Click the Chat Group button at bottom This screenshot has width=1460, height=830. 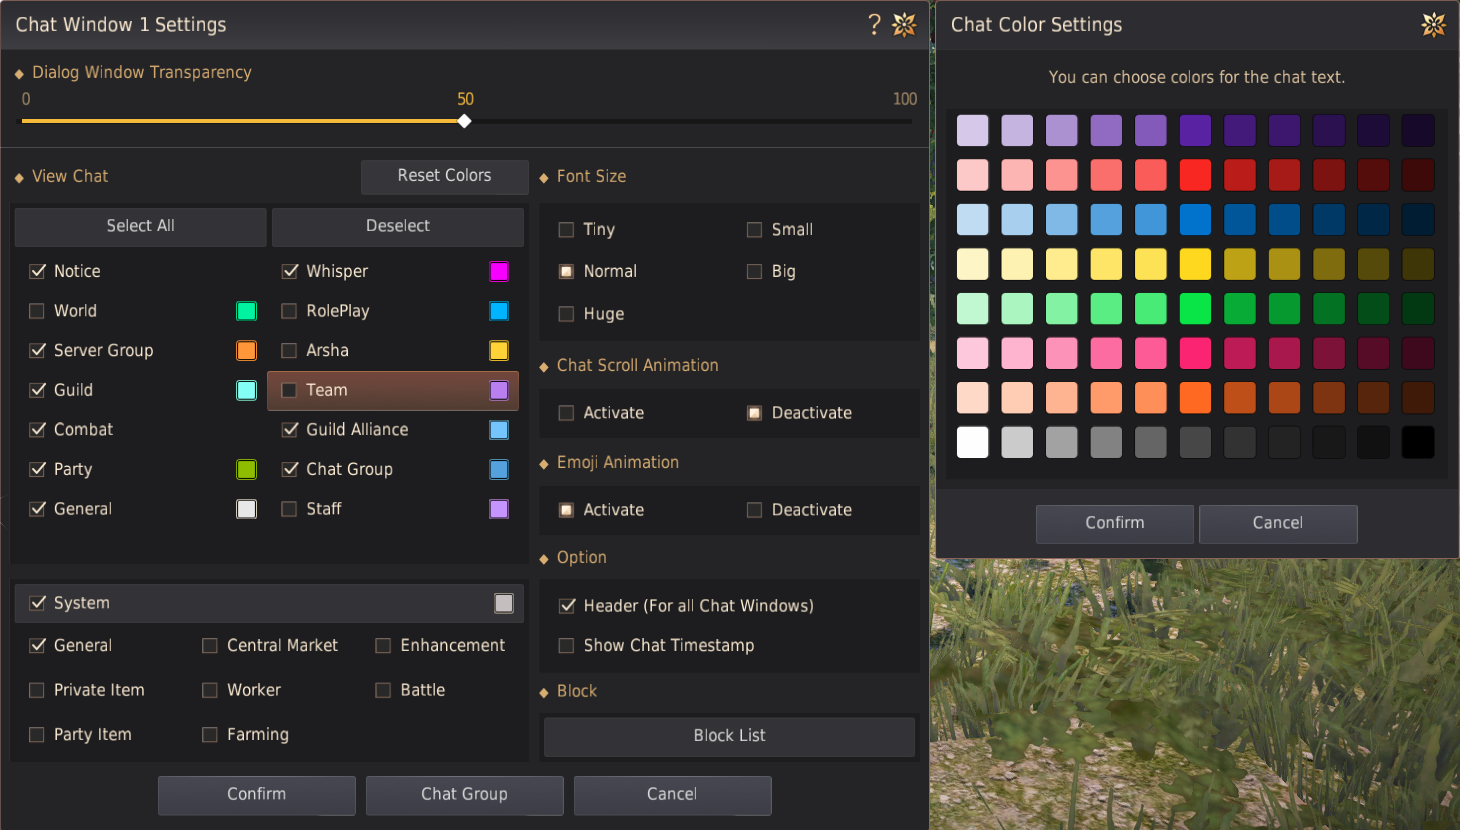(464, 794)
